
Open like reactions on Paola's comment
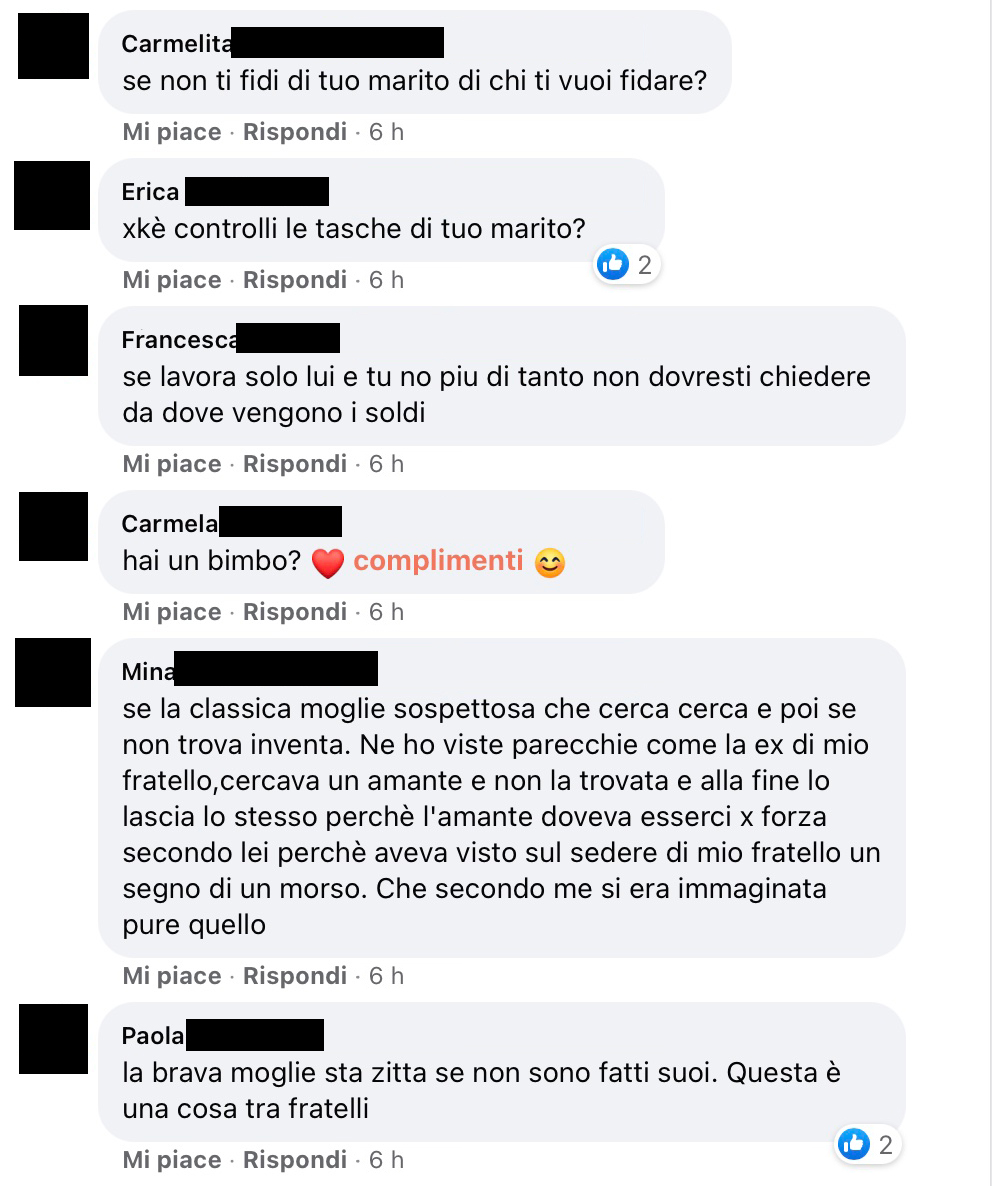[x=867, y=1144]
